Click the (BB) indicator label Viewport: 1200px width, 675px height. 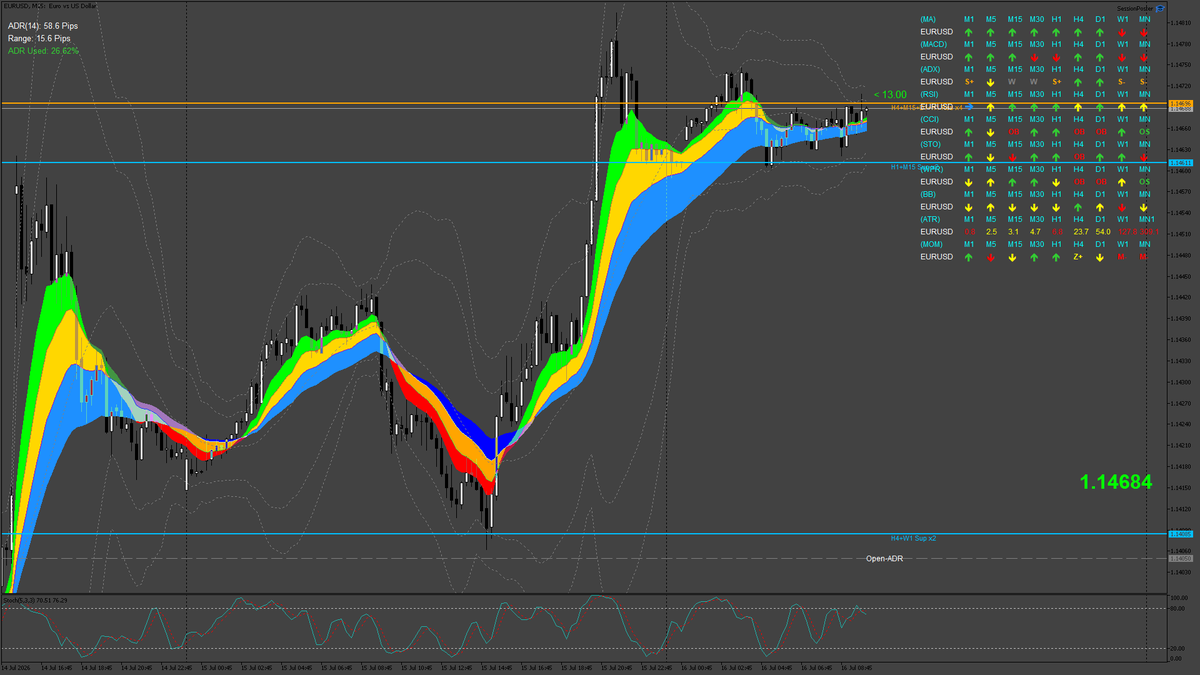929,194
